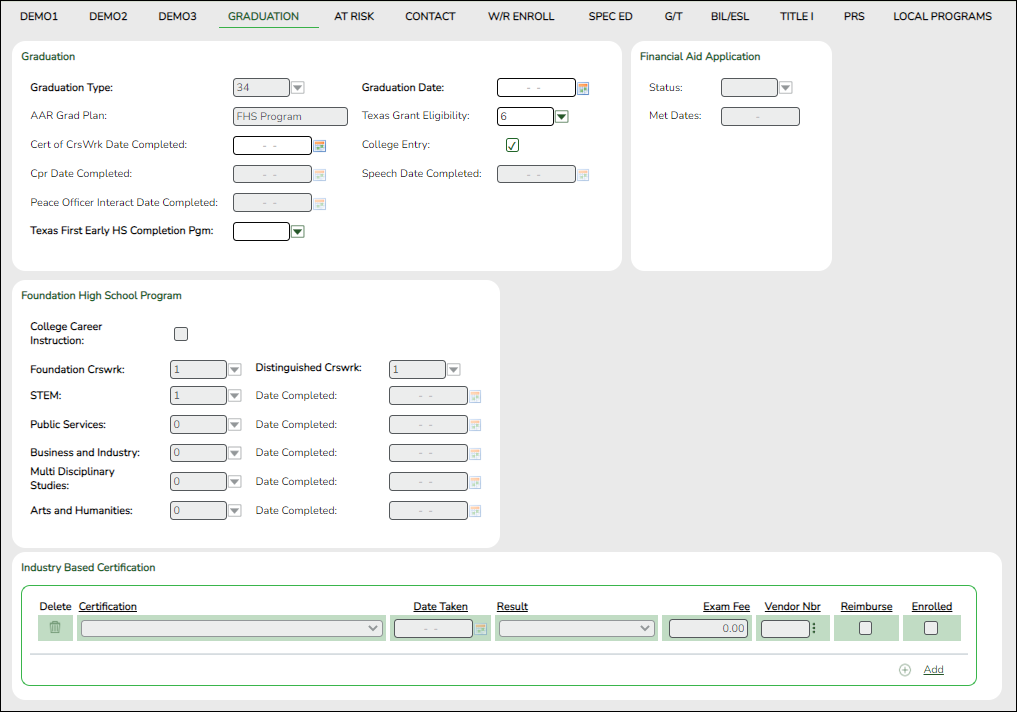Open the Cert of CrsWrk Date Completed calendar
The width and height of the screenshot is (1017, 712).
[x=320, y=145]
